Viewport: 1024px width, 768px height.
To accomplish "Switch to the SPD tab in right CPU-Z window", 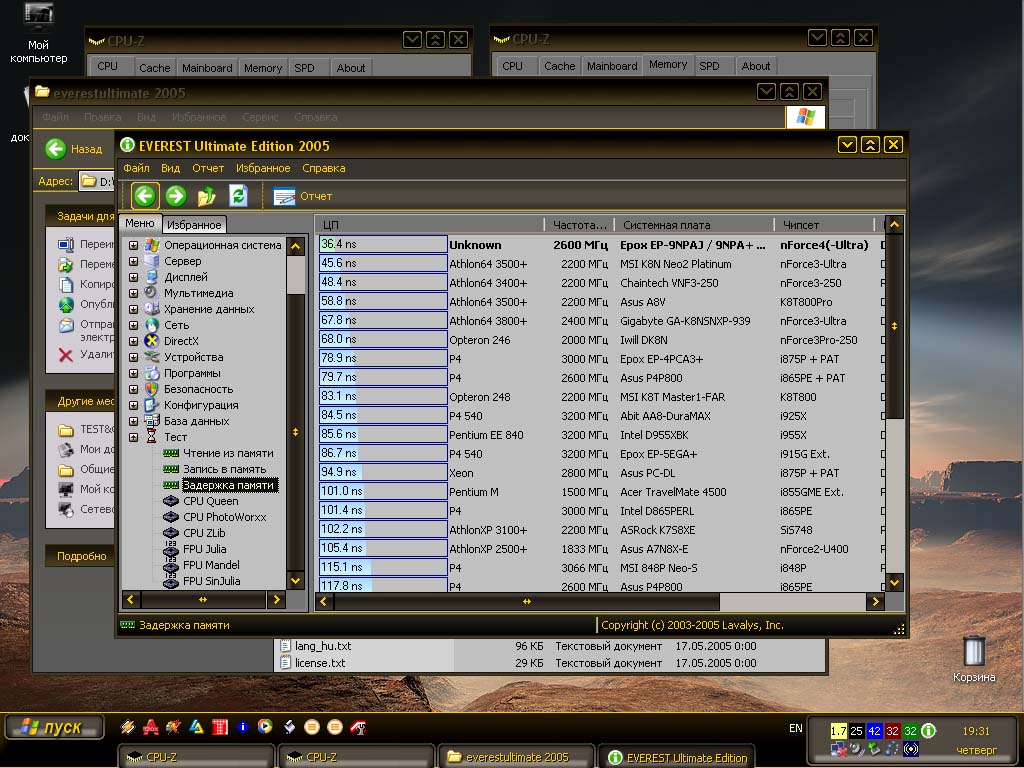I will 709,66.
